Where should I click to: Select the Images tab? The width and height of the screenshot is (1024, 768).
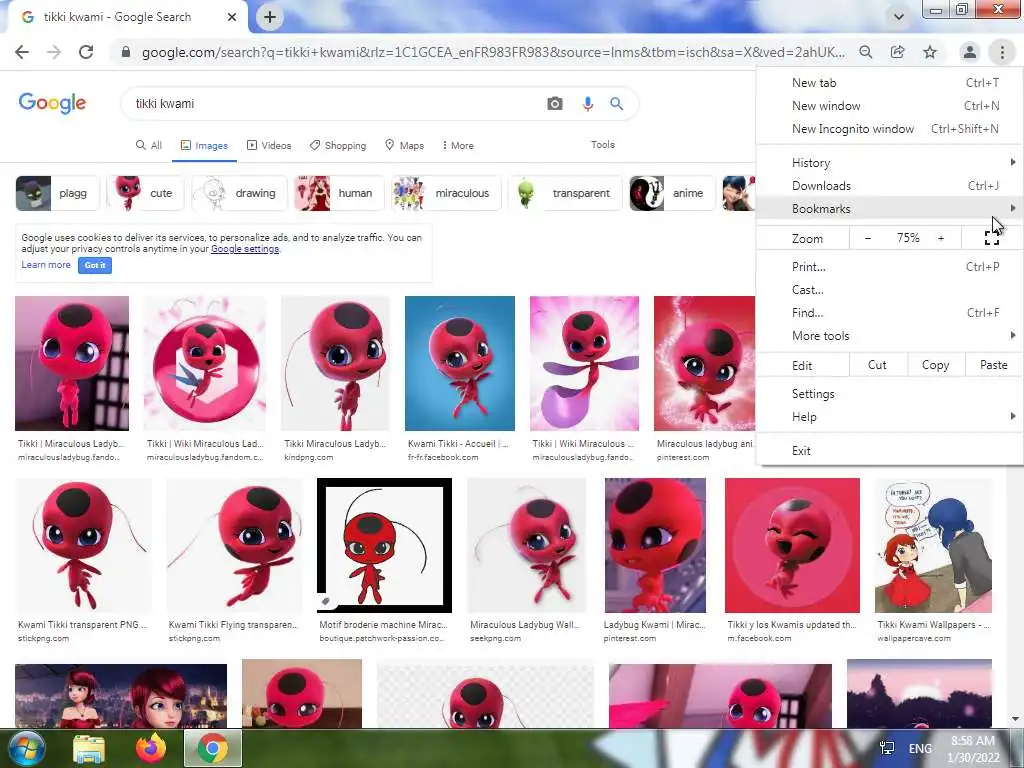click(204, 145)
